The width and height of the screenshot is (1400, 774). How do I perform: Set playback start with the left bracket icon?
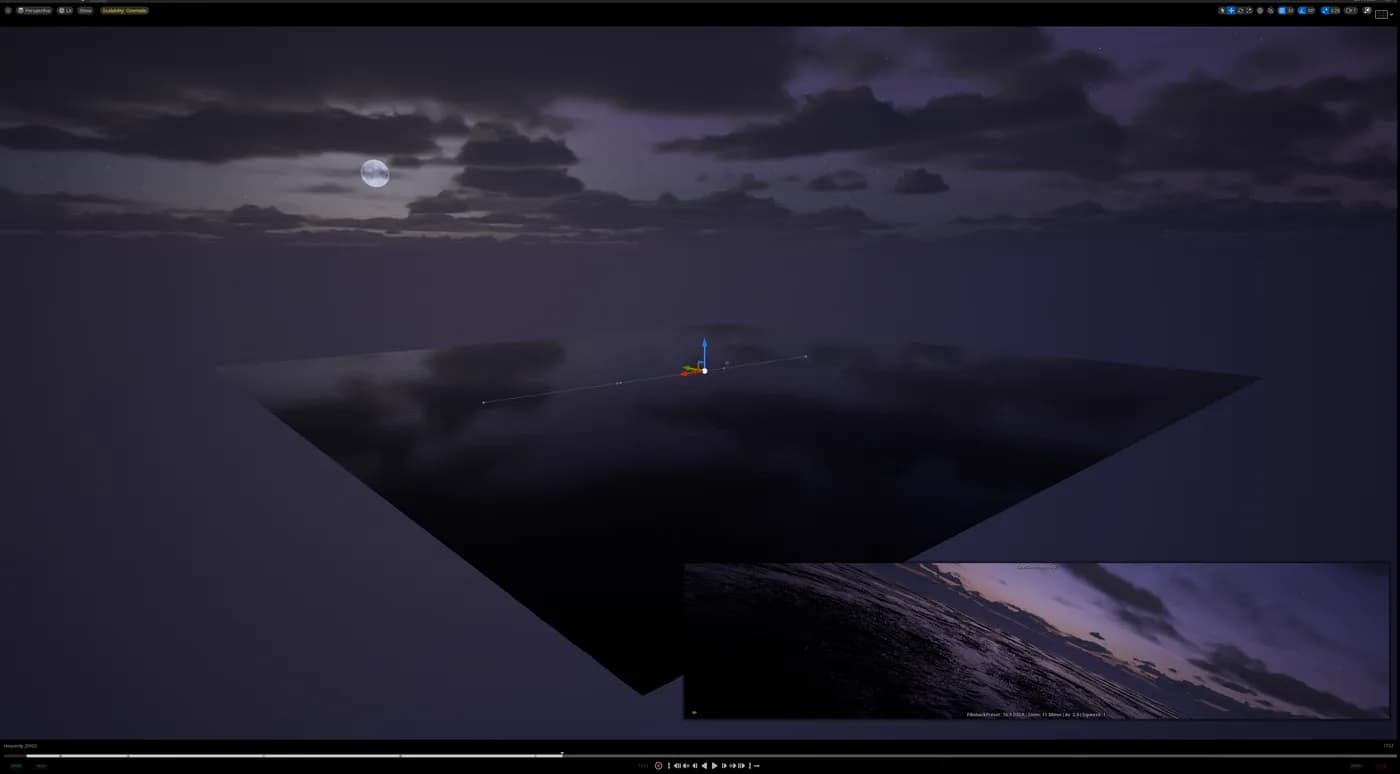pyautogui.click(x=669, y=765)
